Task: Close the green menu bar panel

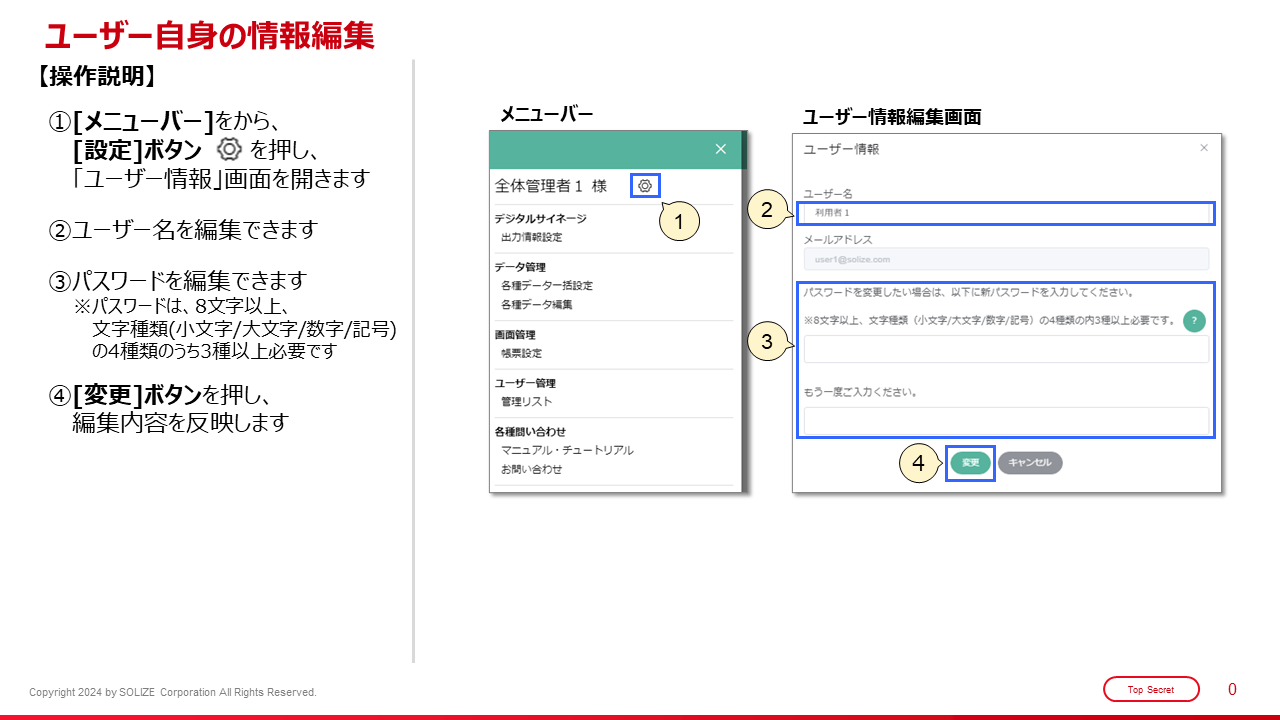Action: coord(720,149)
